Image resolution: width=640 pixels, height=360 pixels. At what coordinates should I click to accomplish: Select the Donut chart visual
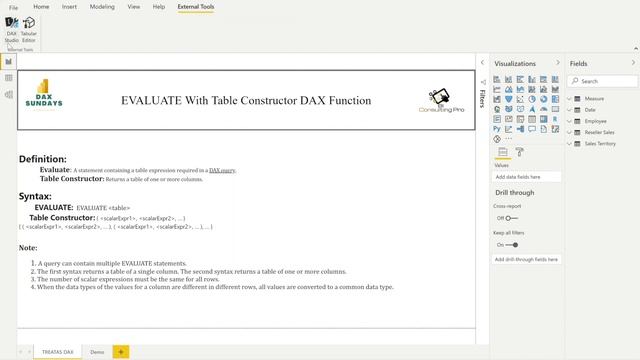point(543,99)
